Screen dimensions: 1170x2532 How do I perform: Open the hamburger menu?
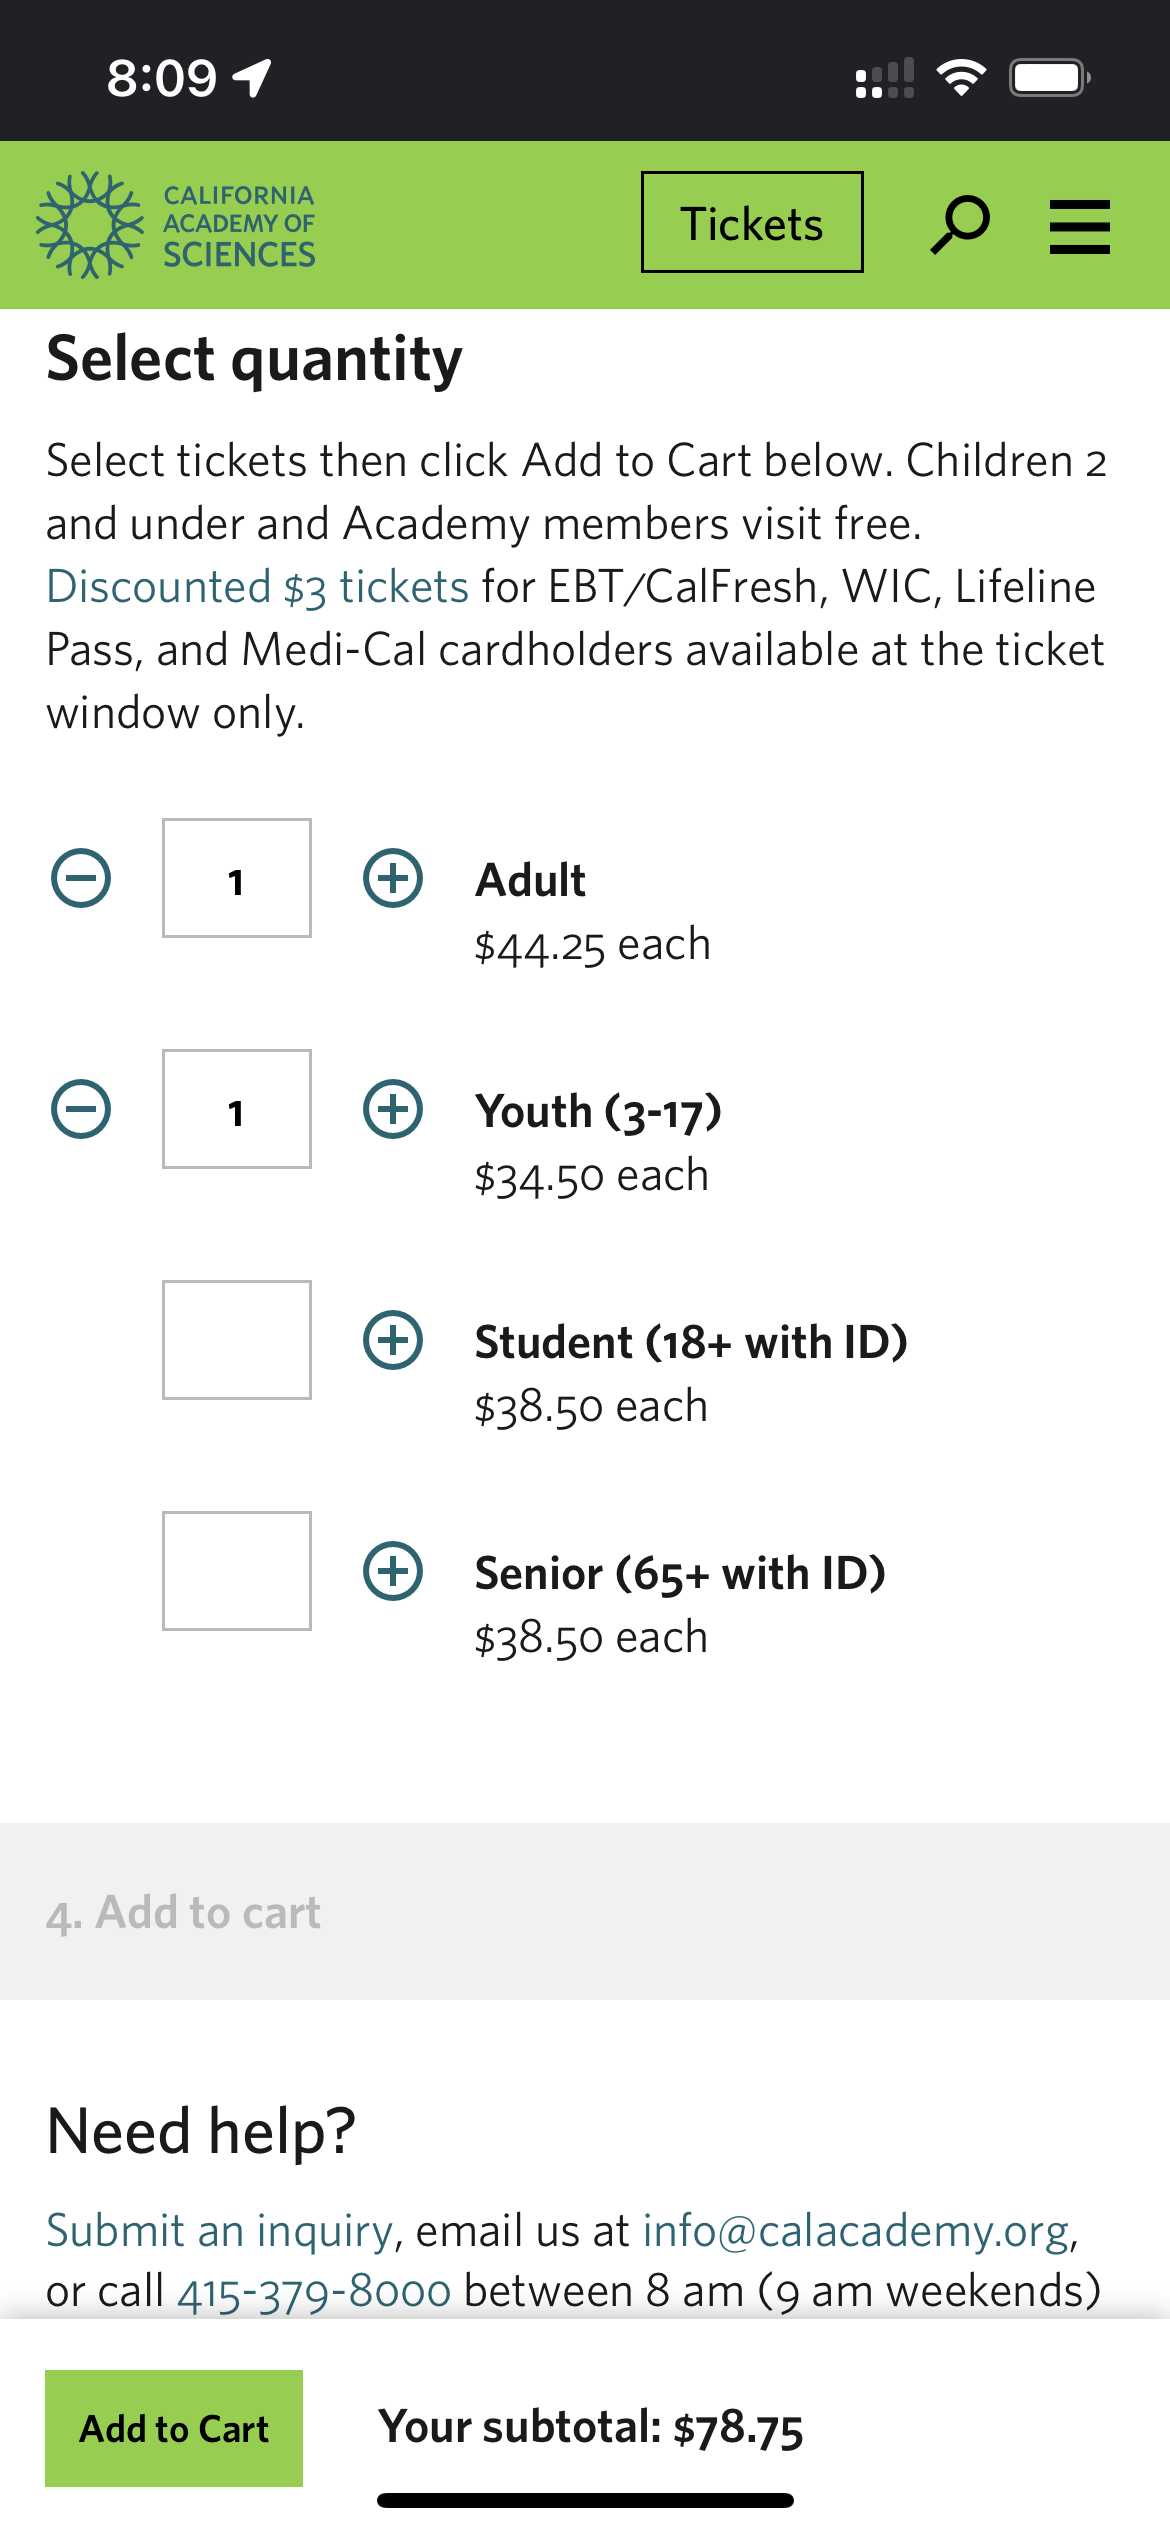pos(1079,227)
